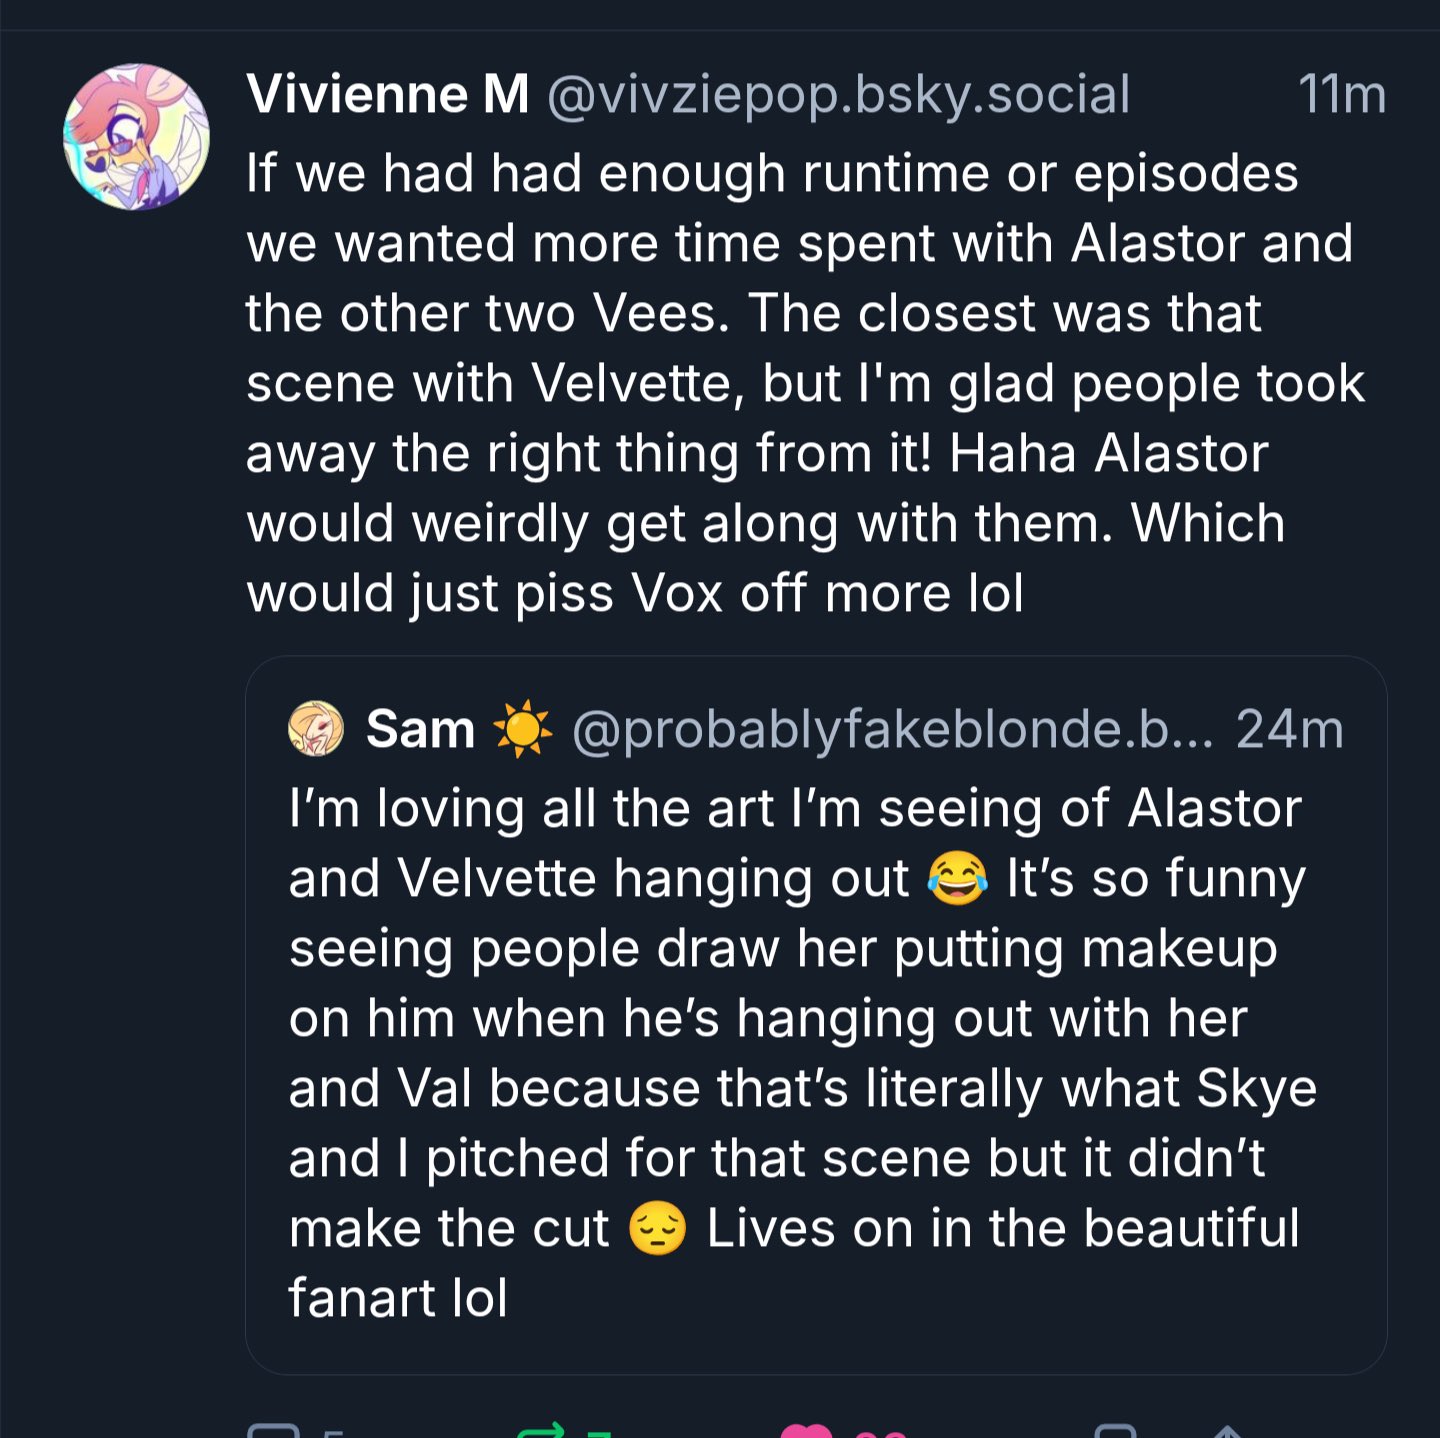Click the reply count number

pyautogui.click(x=333, y=1433)
